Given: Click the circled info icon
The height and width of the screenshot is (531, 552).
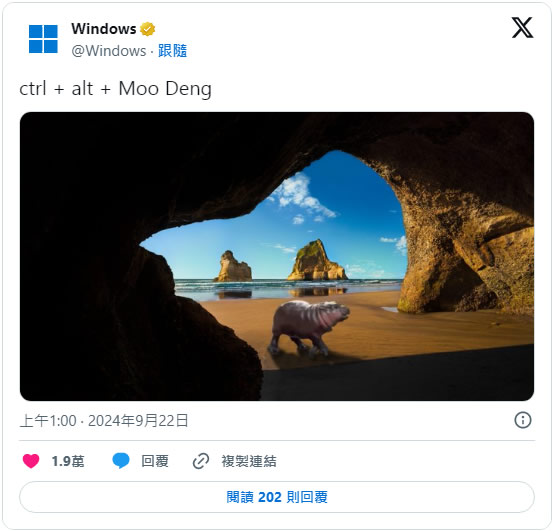Looking at the screenshot, I should point(523,420).
